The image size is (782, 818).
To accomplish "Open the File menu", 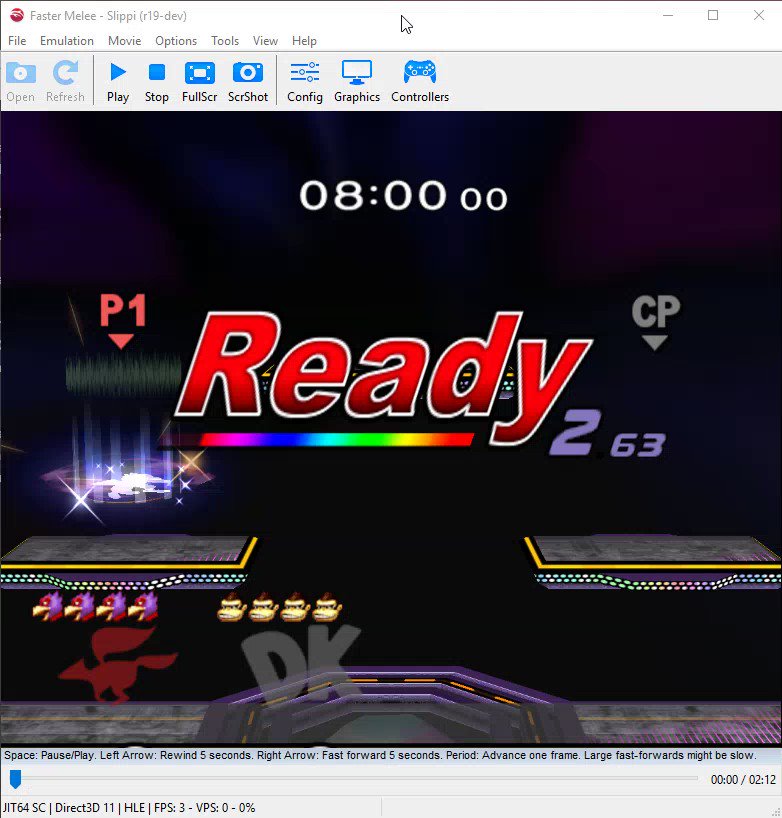I will [17, 41].
